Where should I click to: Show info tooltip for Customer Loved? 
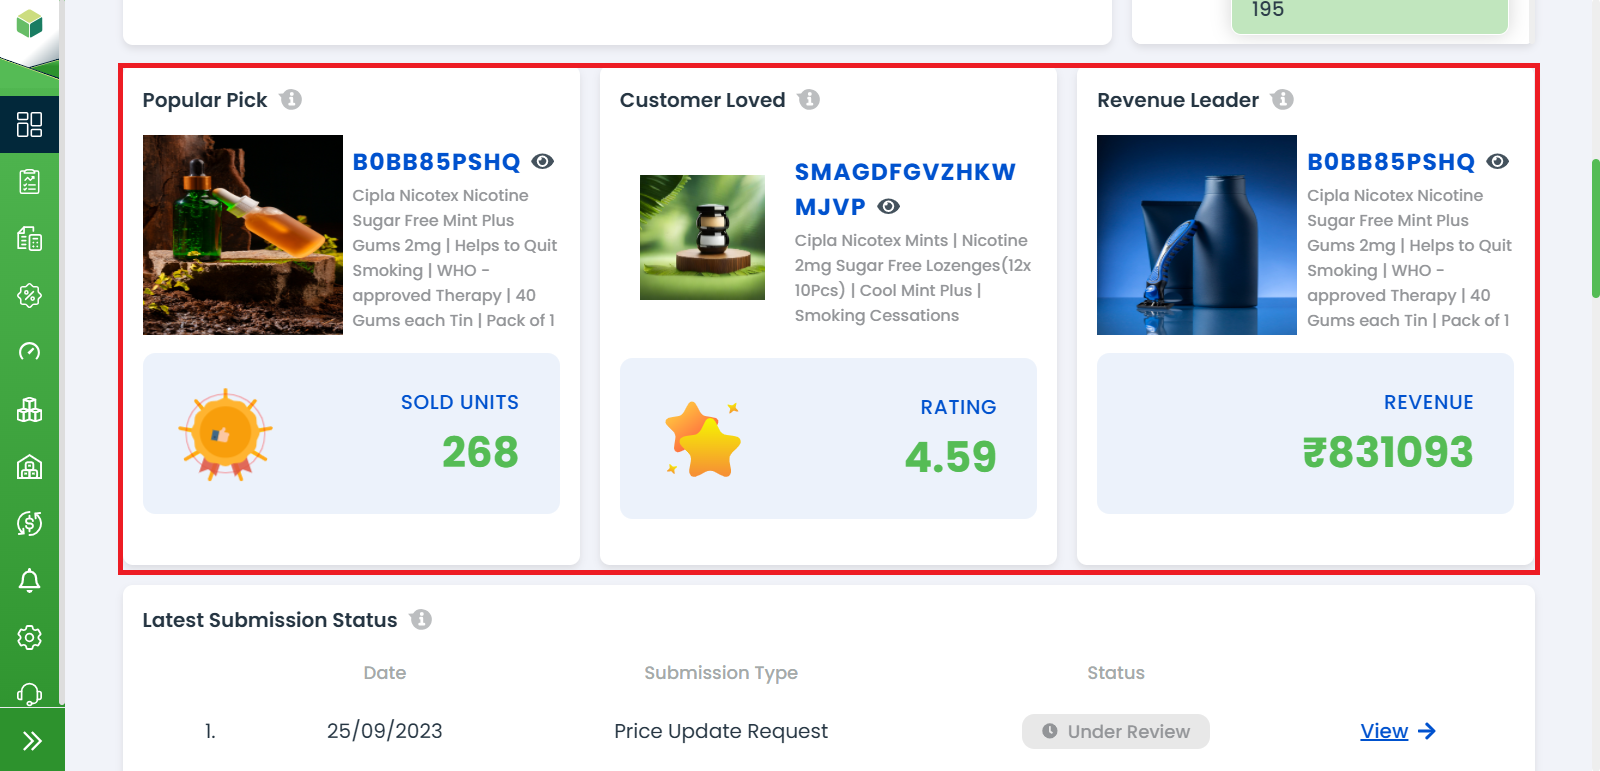click(809, 100)
